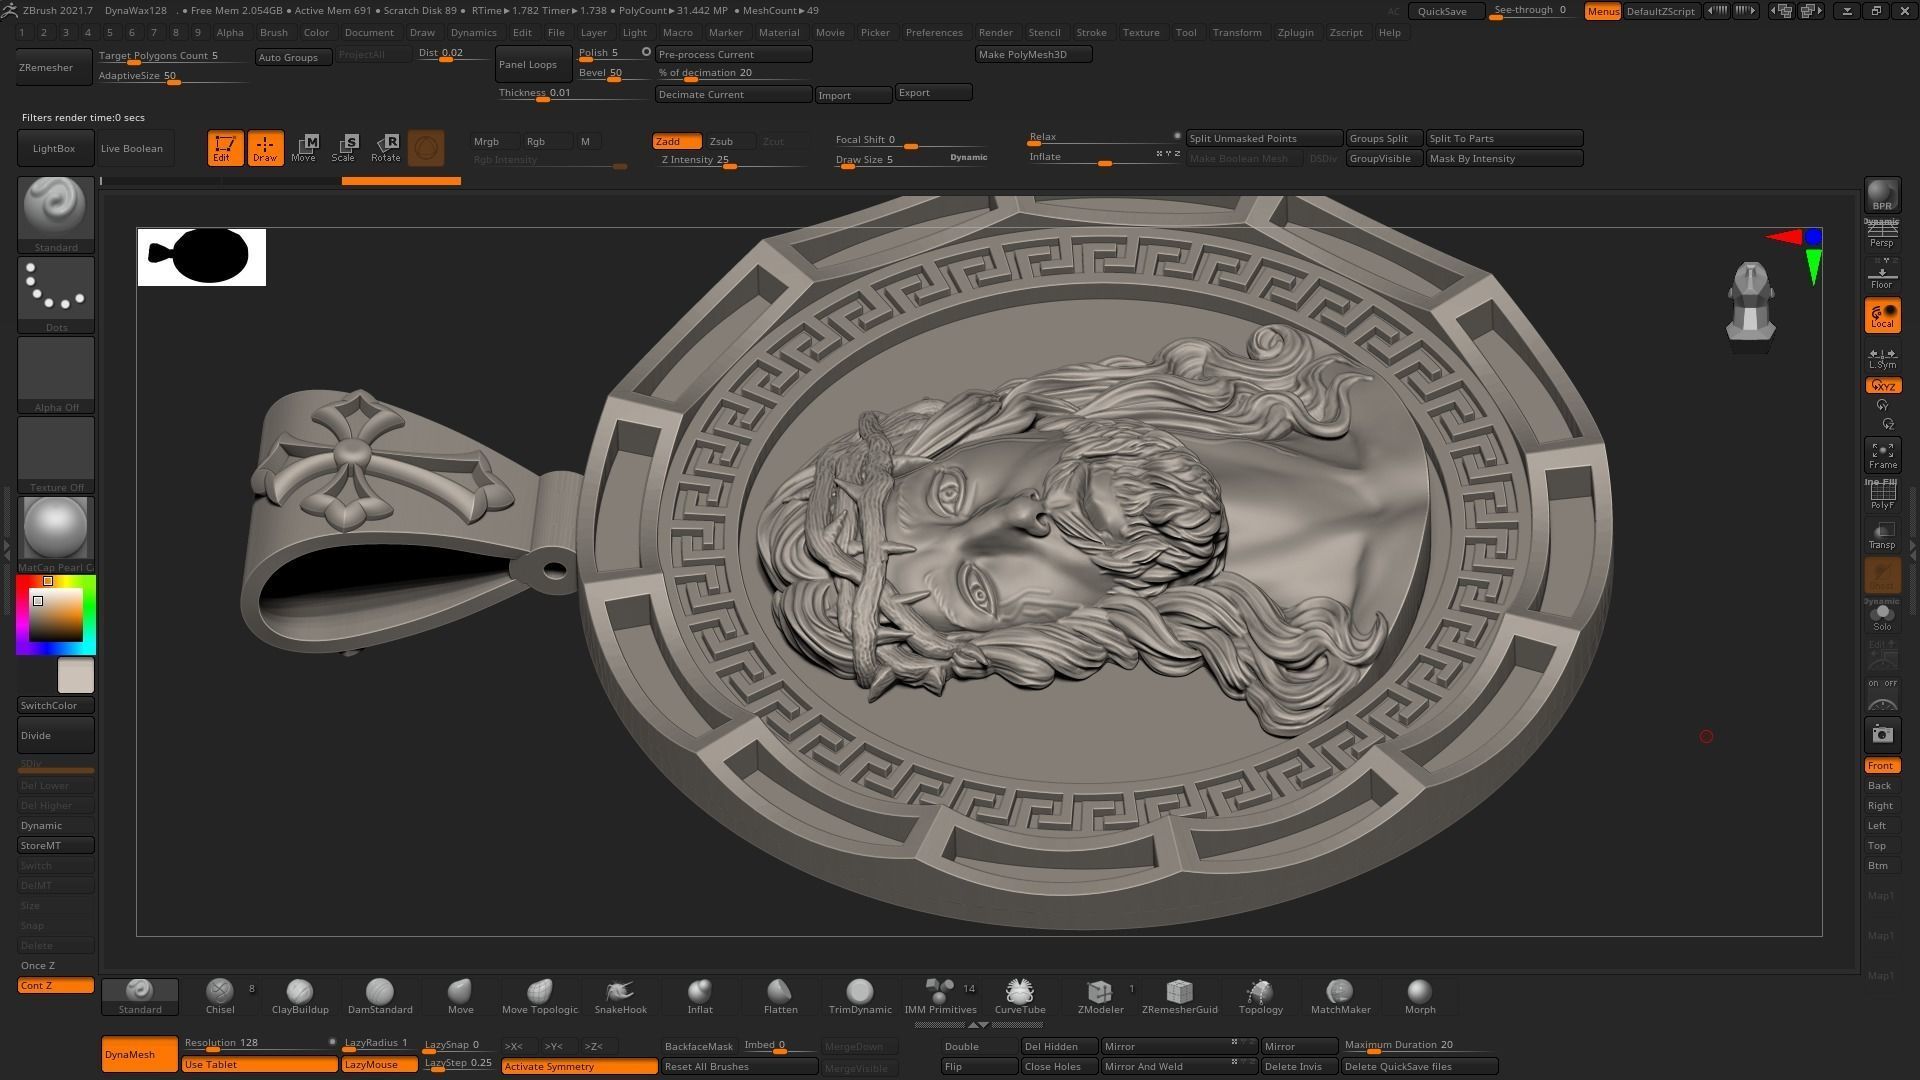The width and height of the screenshot is (1920, 1080).
Task: Select the DamStandard brush
Action: click(379, 992)
